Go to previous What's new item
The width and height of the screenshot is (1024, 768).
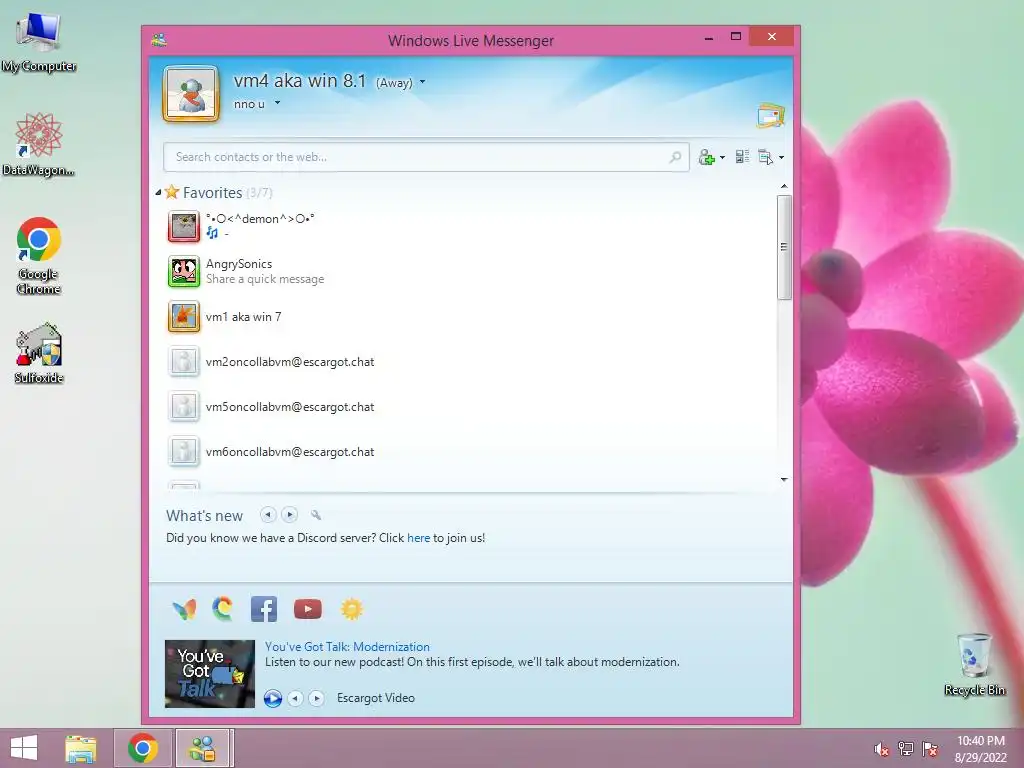coord(268,515)
